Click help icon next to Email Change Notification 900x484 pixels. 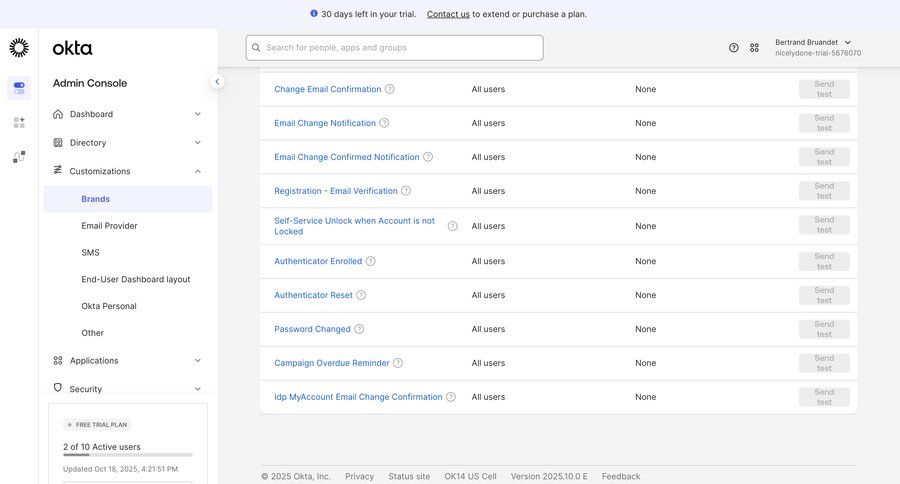pos(384,123)
